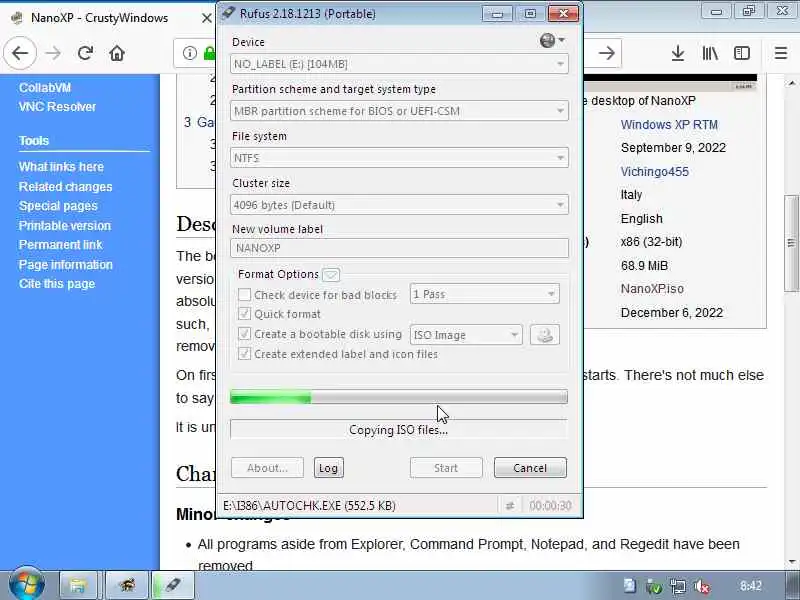Click the muted volume tray icon

[702, 587]
